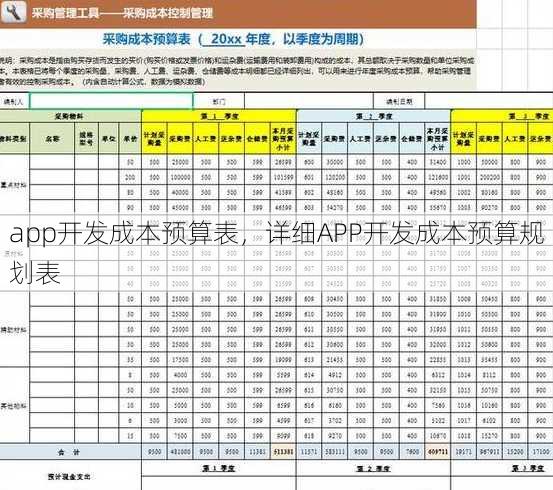Click the cell with value 40000
This screenshot has width=553, height=490.
tap(180, 192)
